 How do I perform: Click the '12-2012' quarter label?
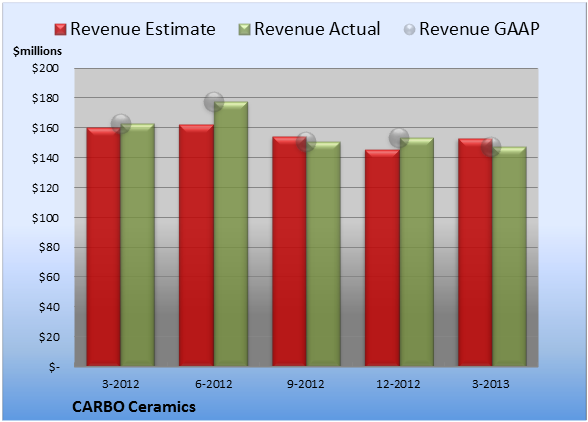pos(398,384)
